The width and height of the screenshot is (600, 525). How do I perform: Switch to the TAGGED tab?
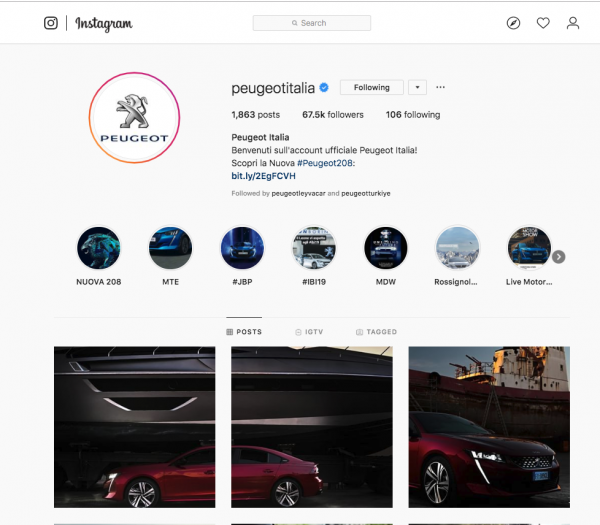[377, 332]
